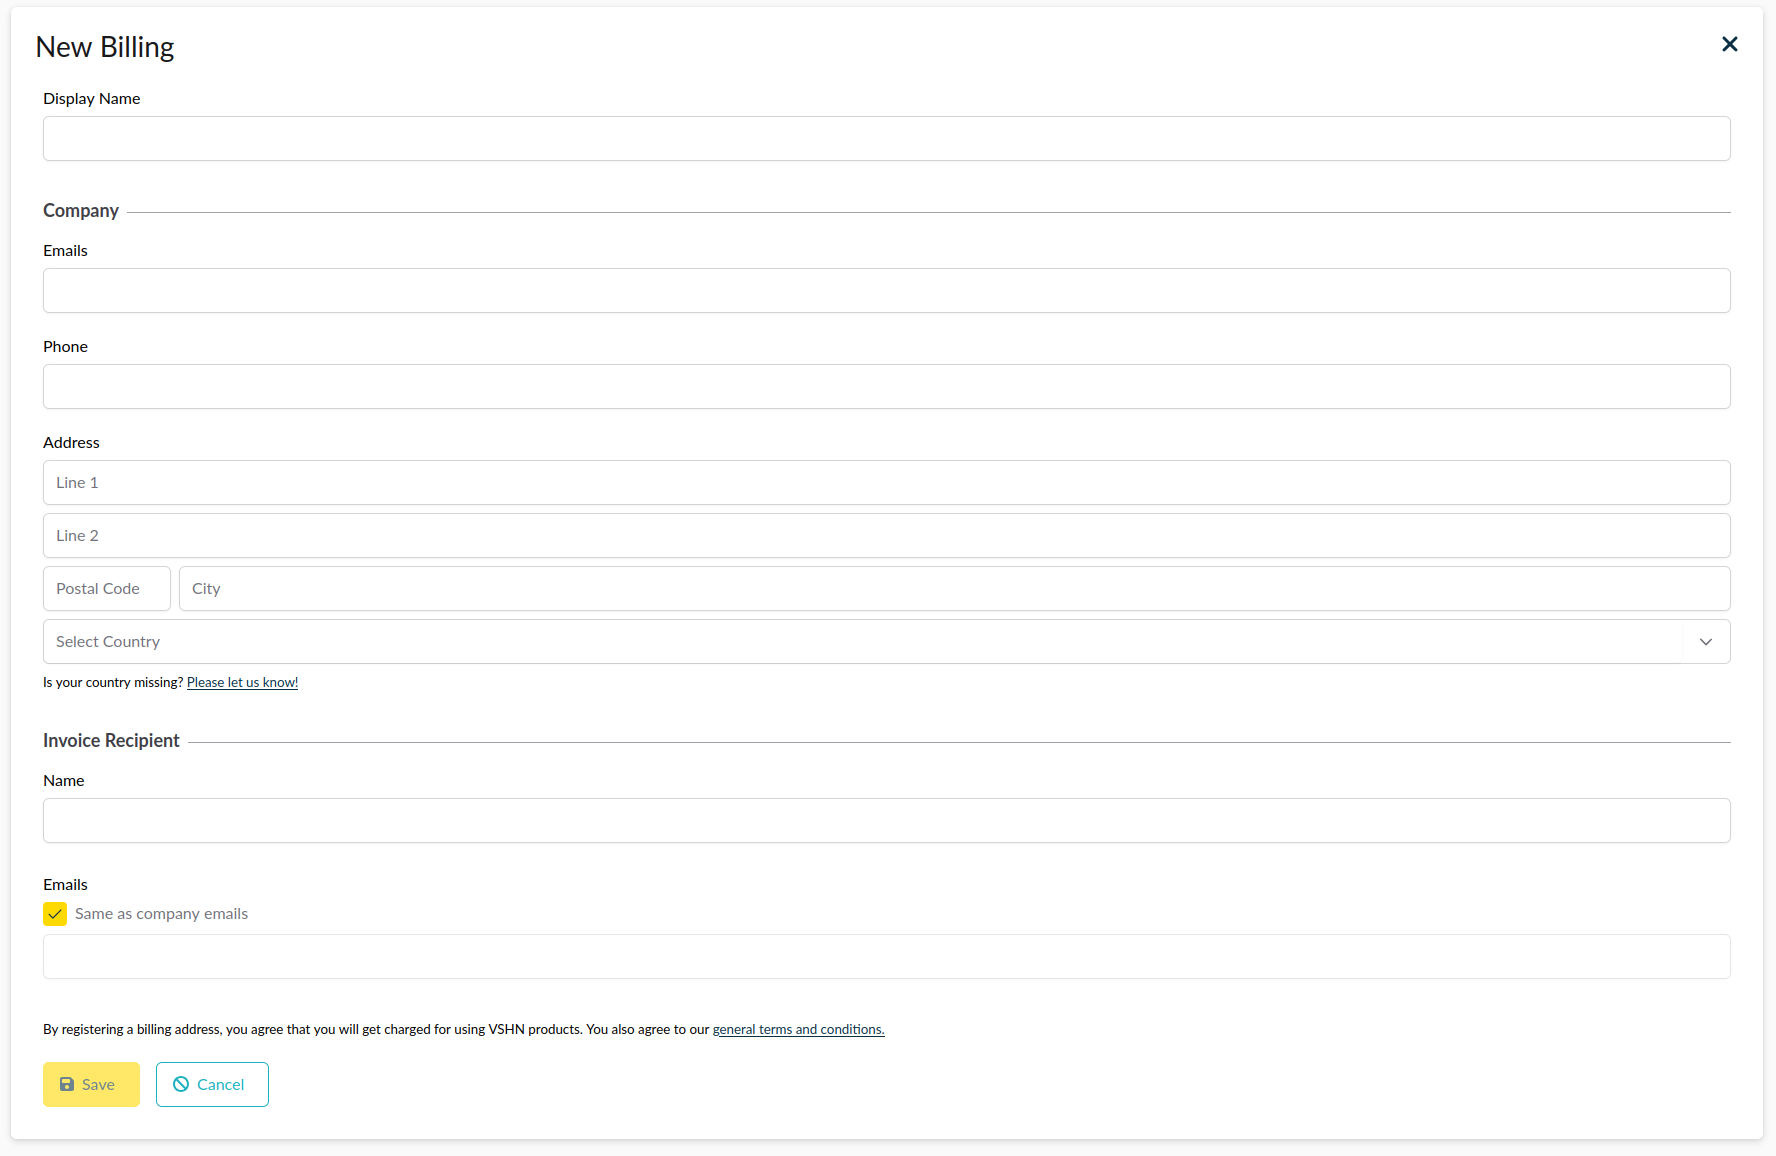Expand the country dropdown chevron
The width and height of the screenshot is (1776, 1156).
click(x=1706, y=642)
